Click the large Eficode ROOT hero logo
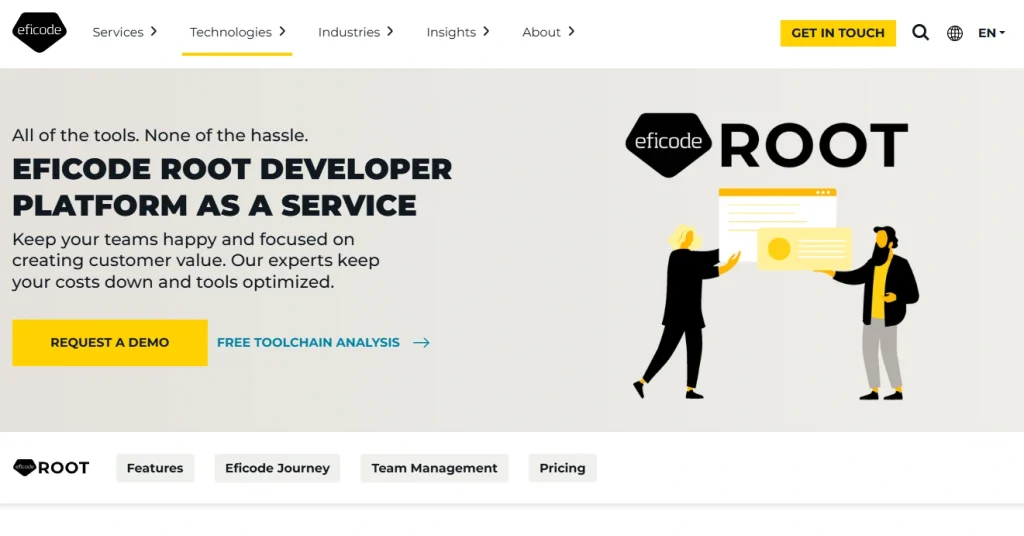This screenshot has height=536, width=1024. 767,145
